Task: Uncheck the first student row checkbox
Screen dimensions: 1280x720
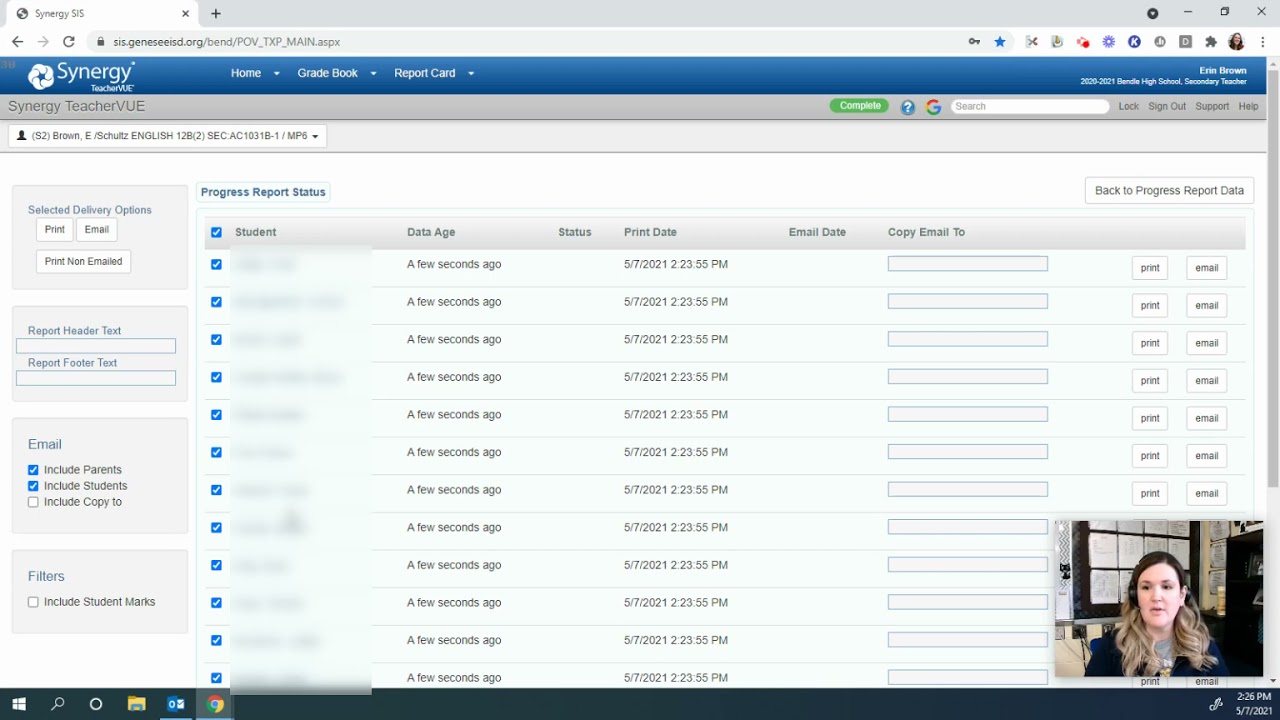Action: click(216, 264)
